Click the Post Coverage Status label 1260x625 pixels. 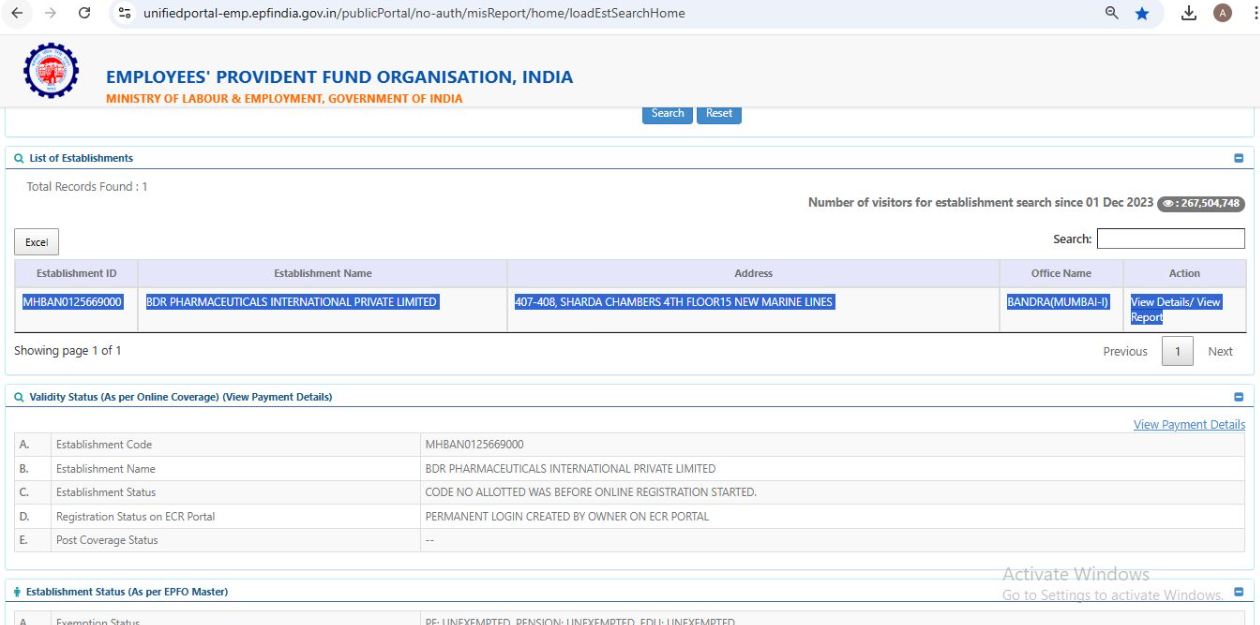pos(107,540)
